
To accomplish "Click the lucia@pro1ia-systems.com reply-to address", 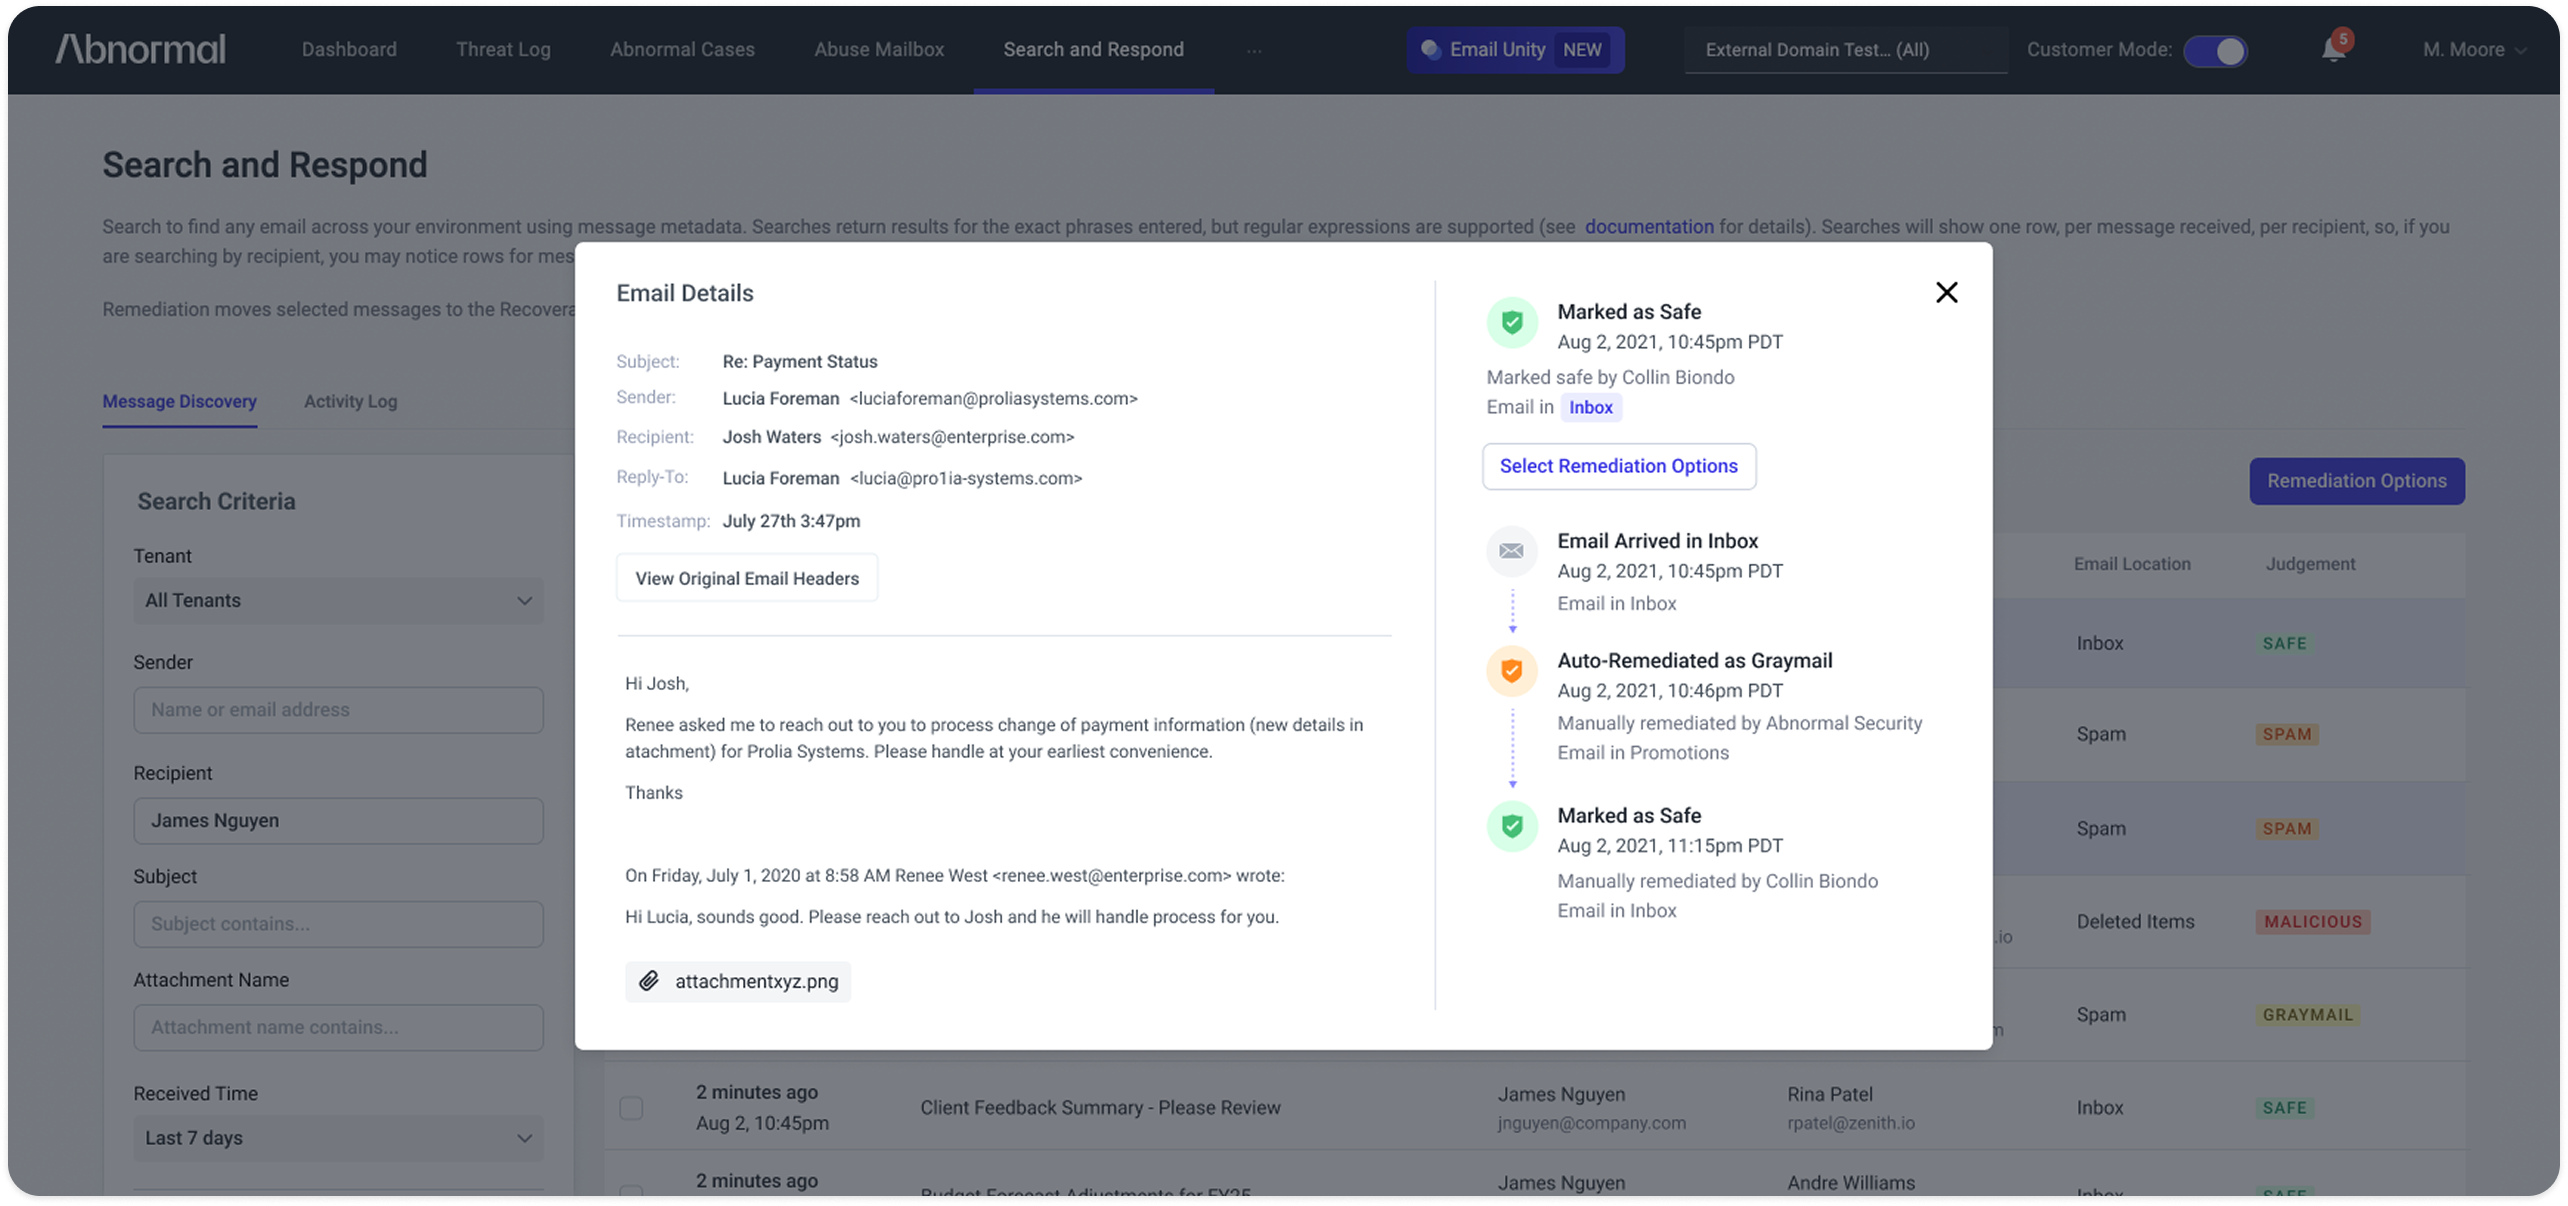I will pyautogui.click(x=965, y=479).
